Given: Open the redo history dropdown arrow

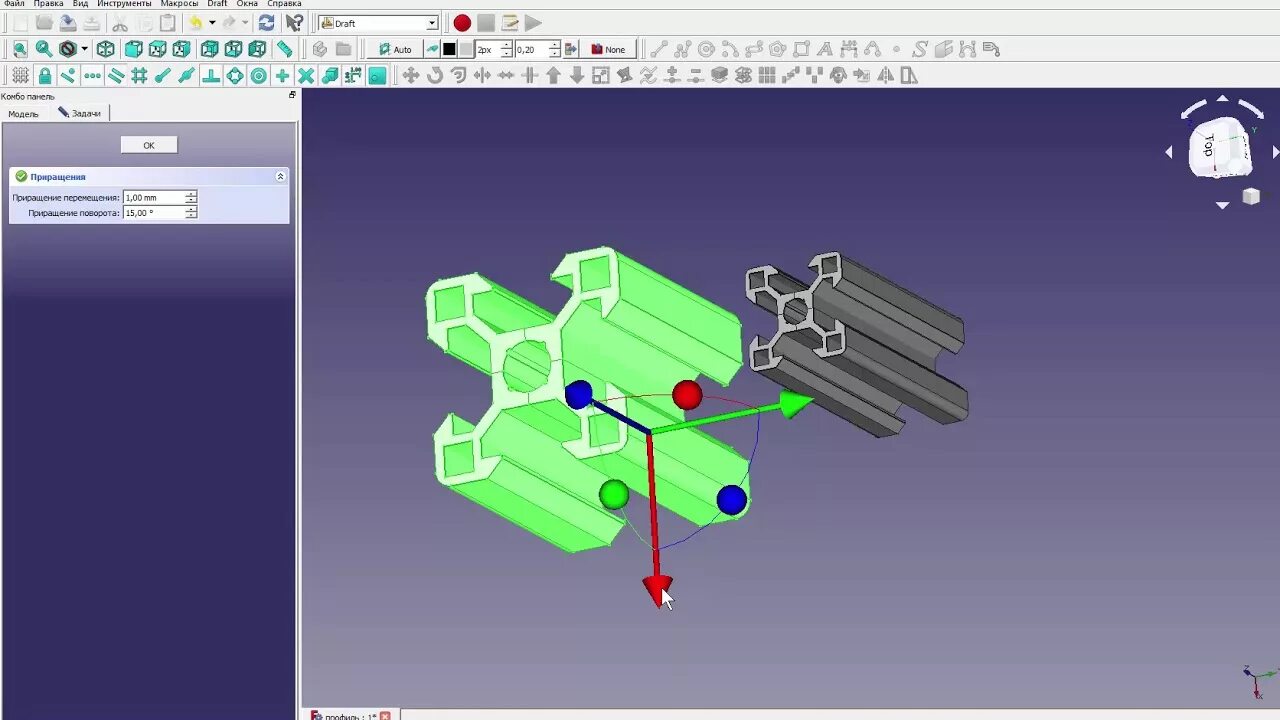Looking at the screenshot, I should click(x=245, y=23).
